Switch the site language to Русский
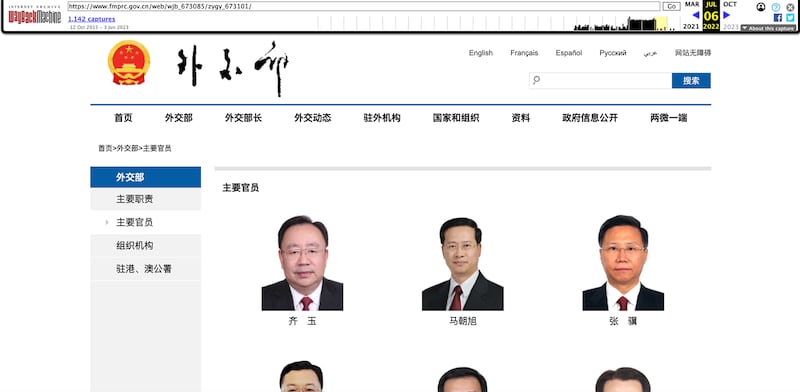 click(x=613, y=53)
